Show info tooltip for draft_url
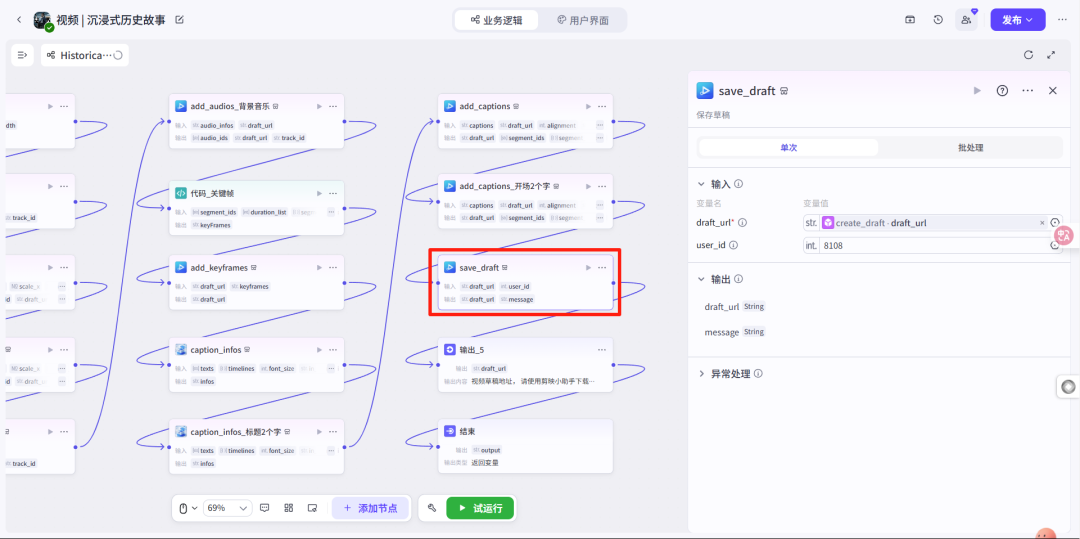This screenshot has height=539, width=1080. tap(742, 223)
